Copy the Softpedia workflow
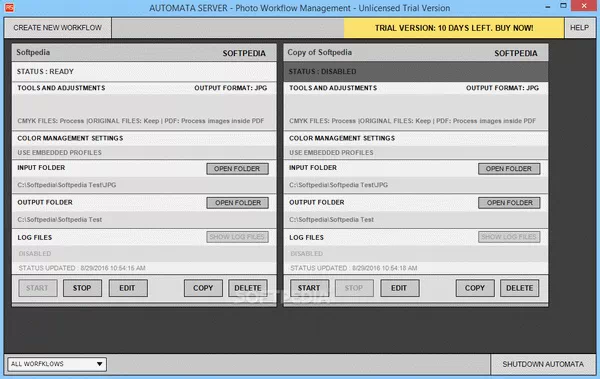Screen dimensions: 600x379 click(203, 288)
